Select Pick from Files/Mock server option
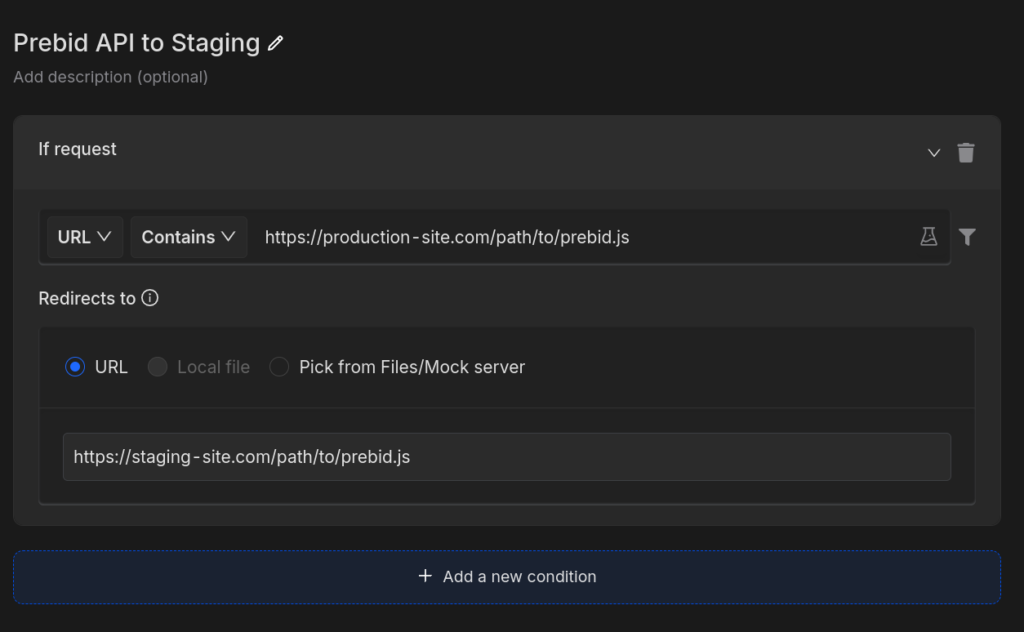This screenshot has width=1024, height=632. click(279, 367)
